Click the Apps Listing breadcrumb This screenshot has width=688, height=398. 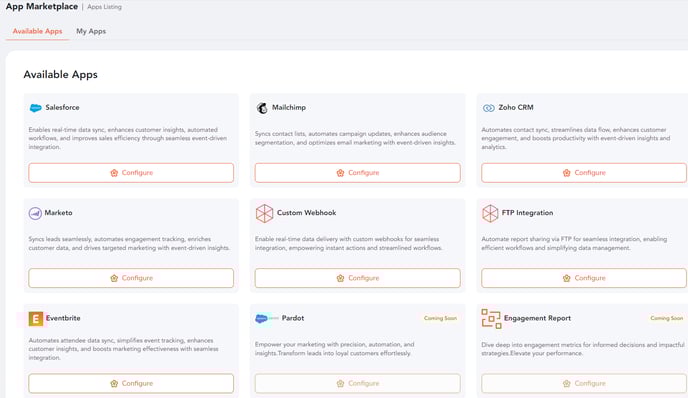coord(104,7)
